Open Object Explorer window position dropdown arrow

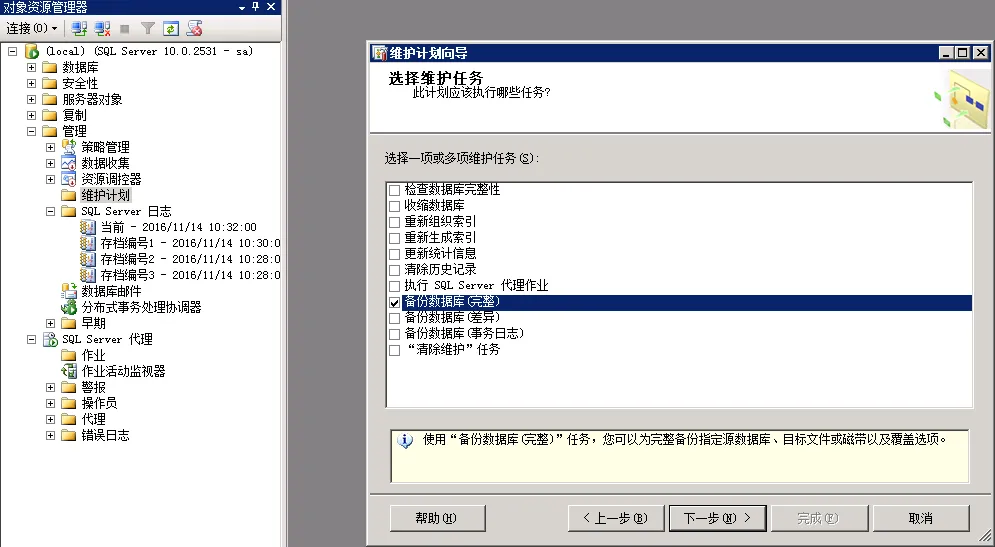coord(242,8)
